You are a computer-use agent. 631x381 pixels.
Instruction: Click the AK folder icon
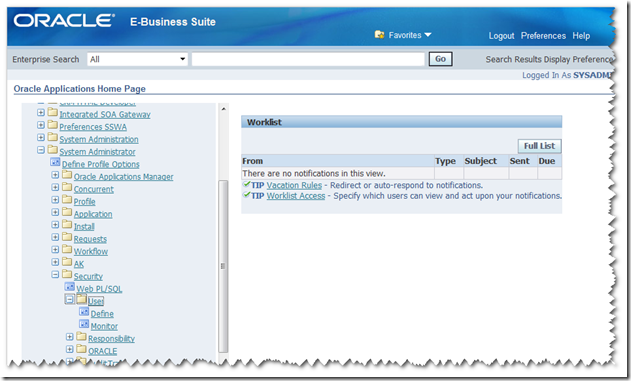click(x=67, y=262)
